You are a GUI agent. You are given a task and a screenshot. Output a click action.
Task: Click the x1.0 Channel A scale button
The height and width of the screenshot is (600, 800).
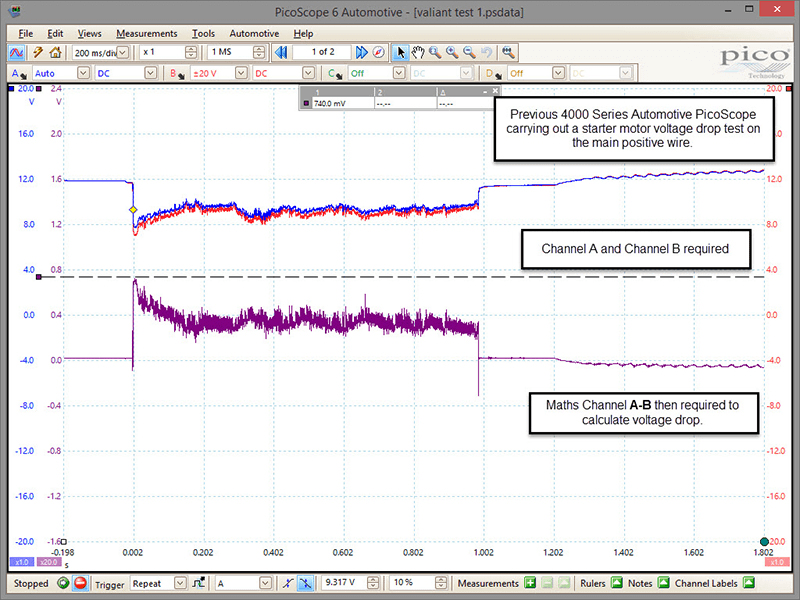[x=21, y=562]
